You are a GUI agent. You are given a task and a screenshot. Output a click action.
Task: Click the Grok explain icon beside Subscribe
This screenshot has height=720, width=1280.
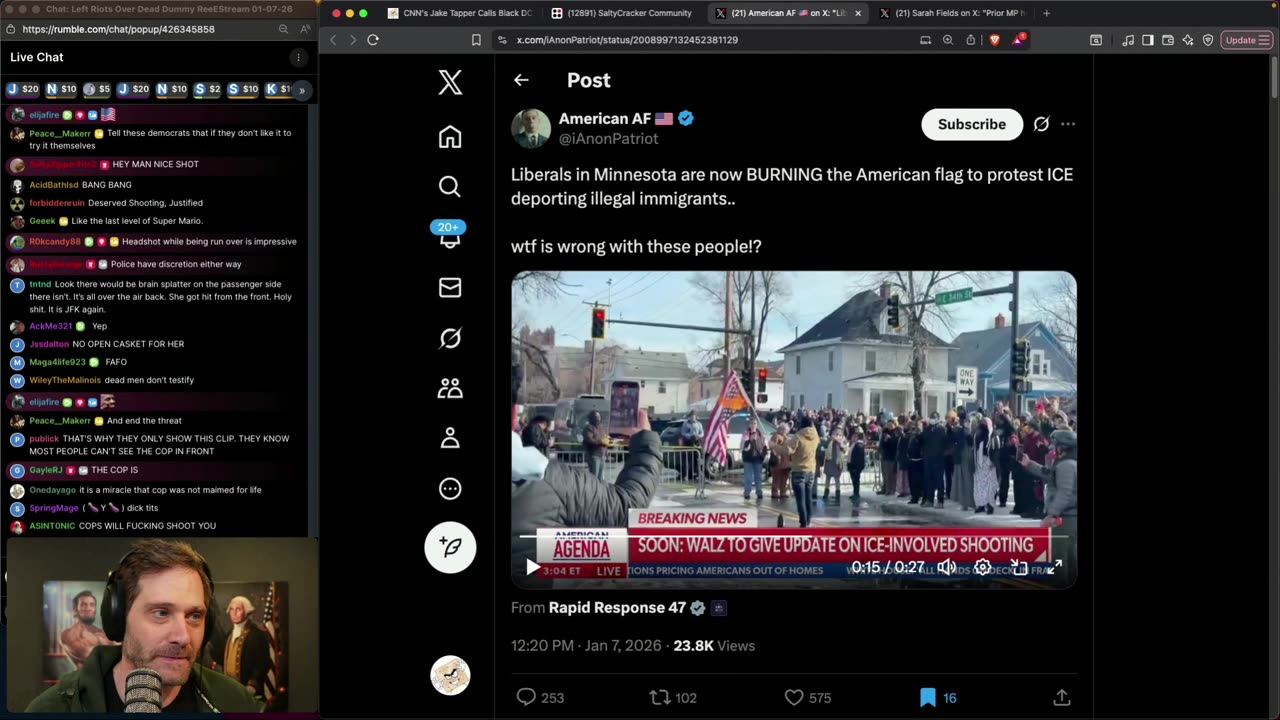pos(1041,124)
